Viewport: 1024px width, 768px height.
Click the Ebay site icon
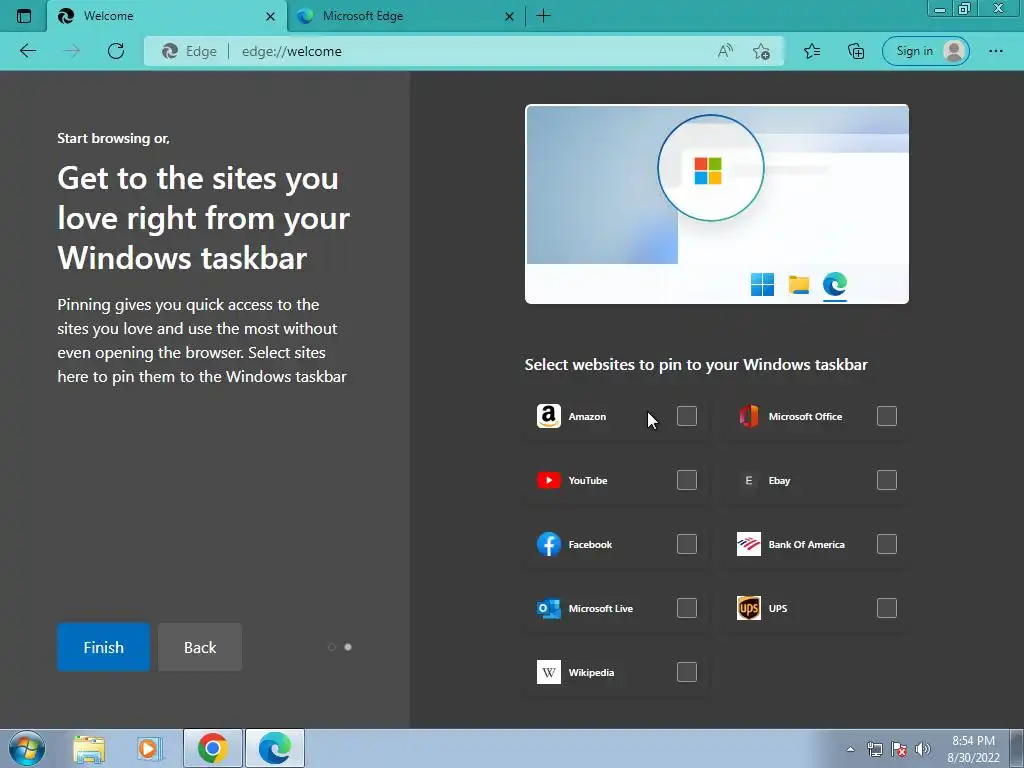click(x=748, y=480)
